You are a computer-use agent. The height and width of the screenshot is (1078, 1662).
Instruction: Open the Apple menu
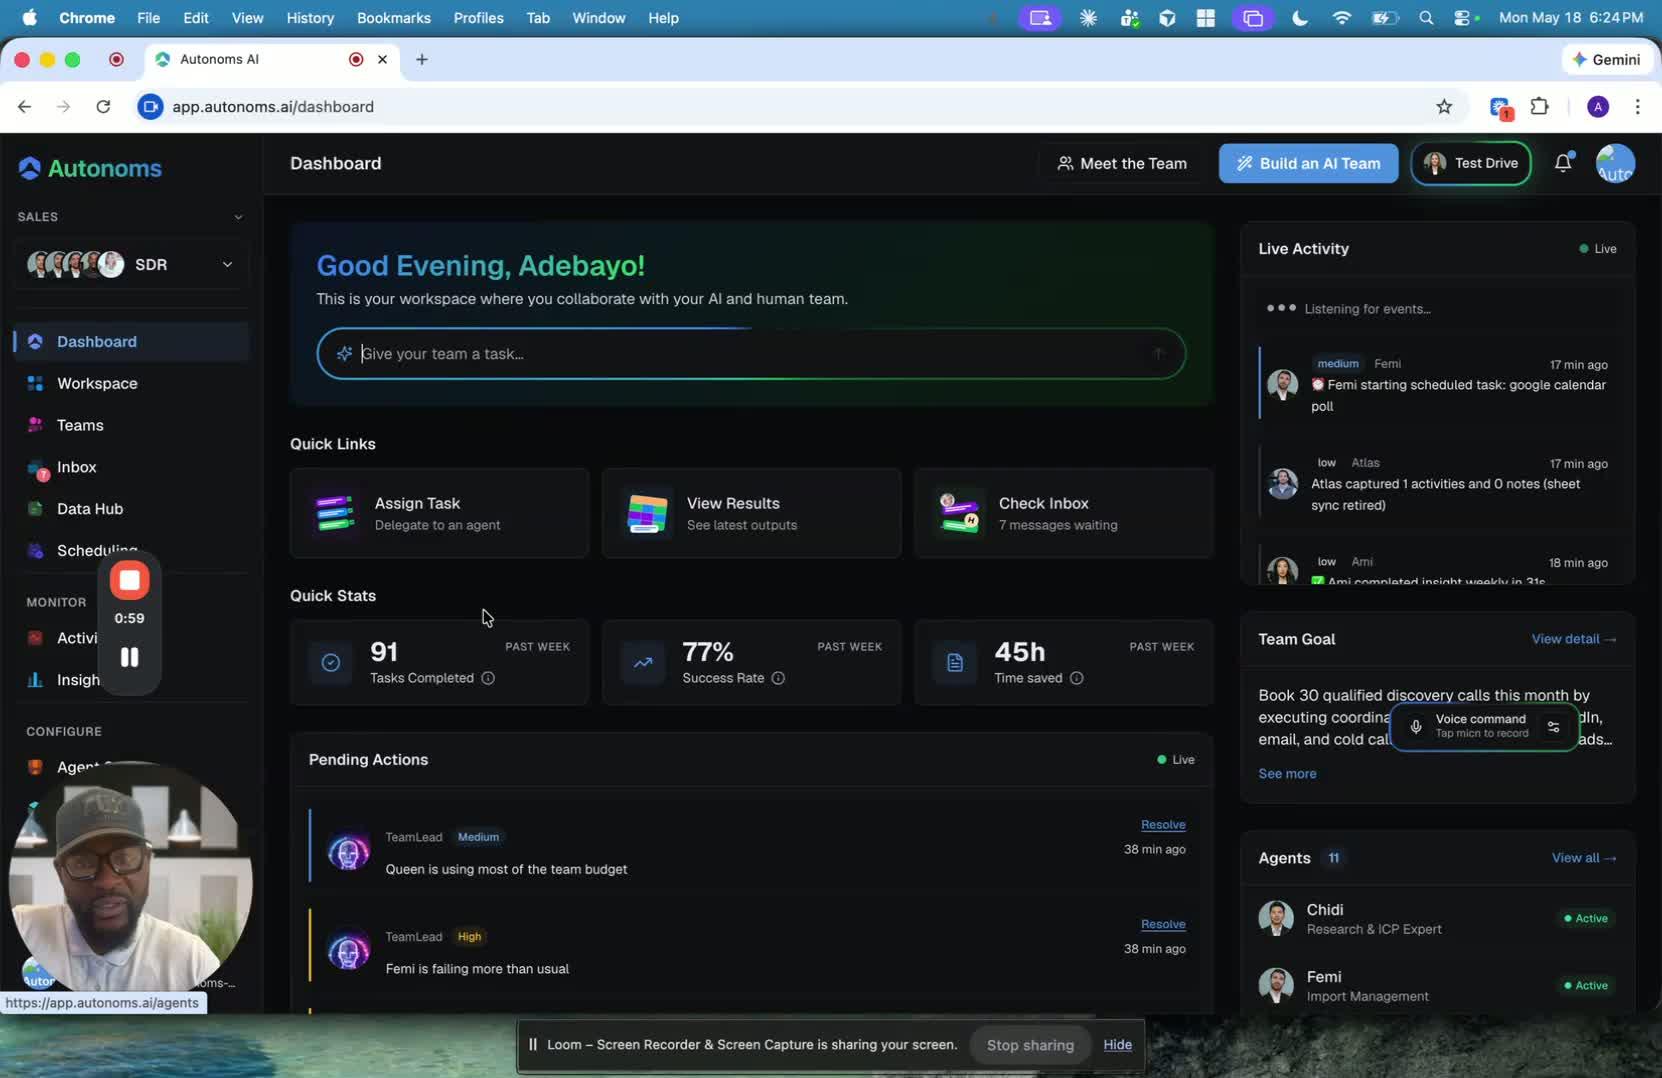(29, 18)
